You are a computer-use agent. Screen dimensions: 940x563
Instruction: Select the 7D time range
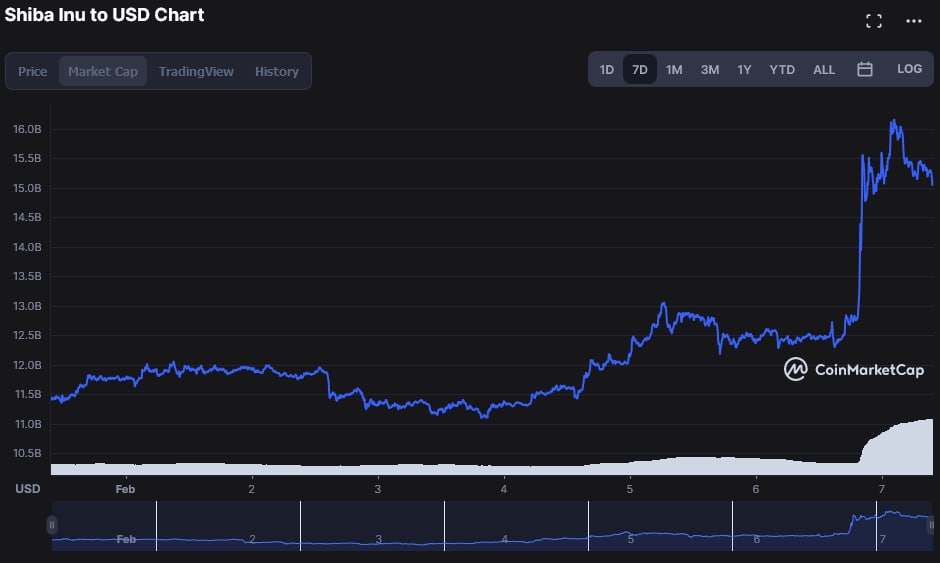click(640, 69)
